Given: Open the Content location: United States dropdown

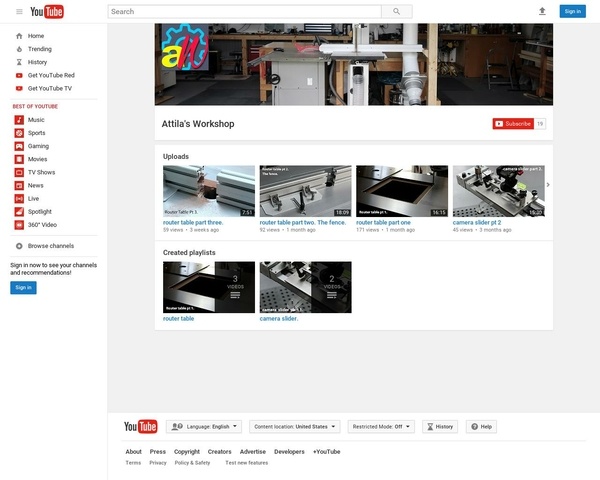Looking at the screenshot, I should click(295, 426).
